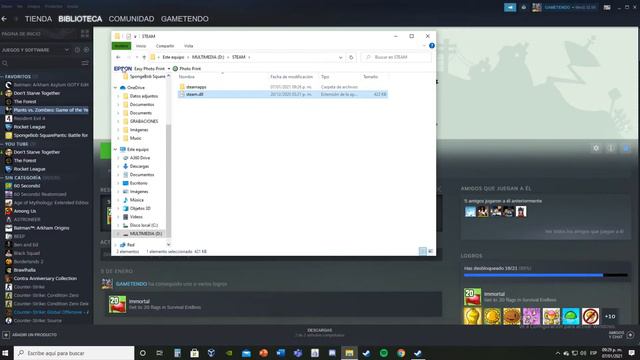This screenshot has width=640, height=360.
Task: Collapse the SIN CATEGORÍA category
Action: [2, 178]
